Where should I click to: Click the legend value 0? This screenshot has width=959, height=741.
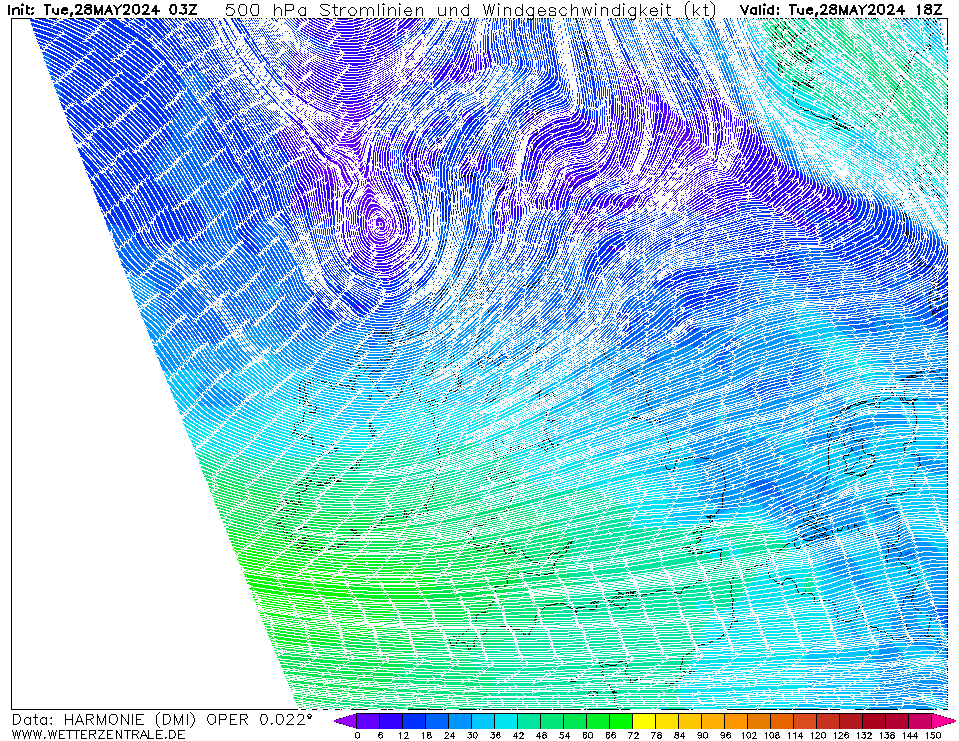point(357,735)
